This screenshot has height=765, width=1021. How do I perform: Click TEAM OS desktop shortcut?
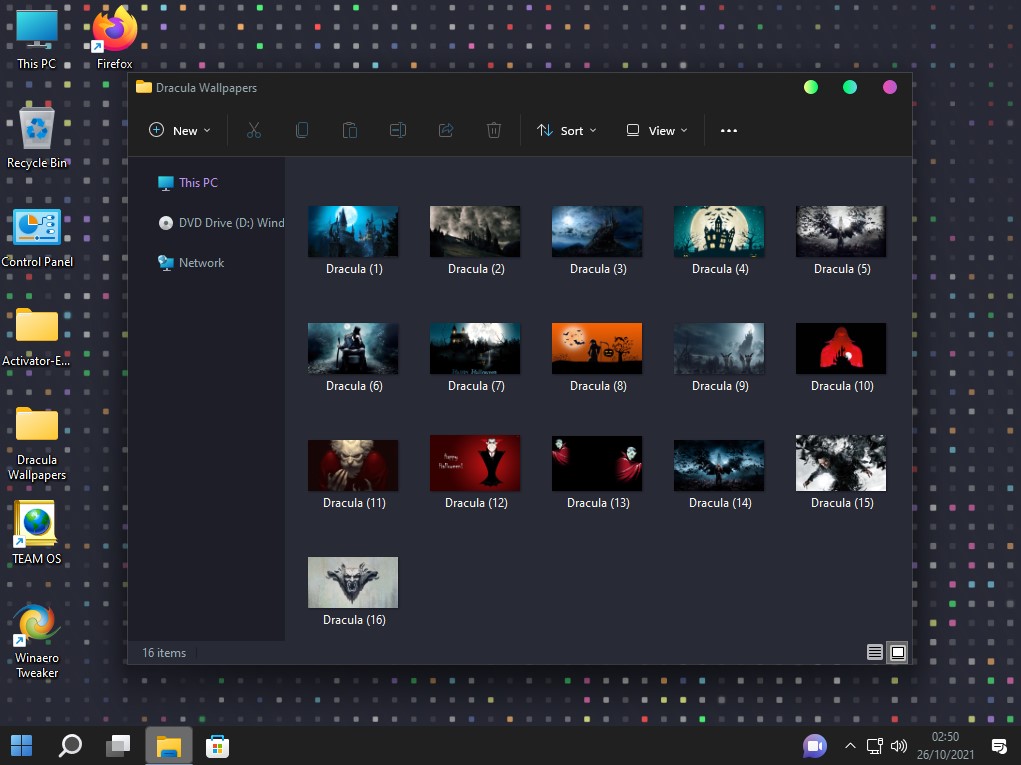click(36, 533)
